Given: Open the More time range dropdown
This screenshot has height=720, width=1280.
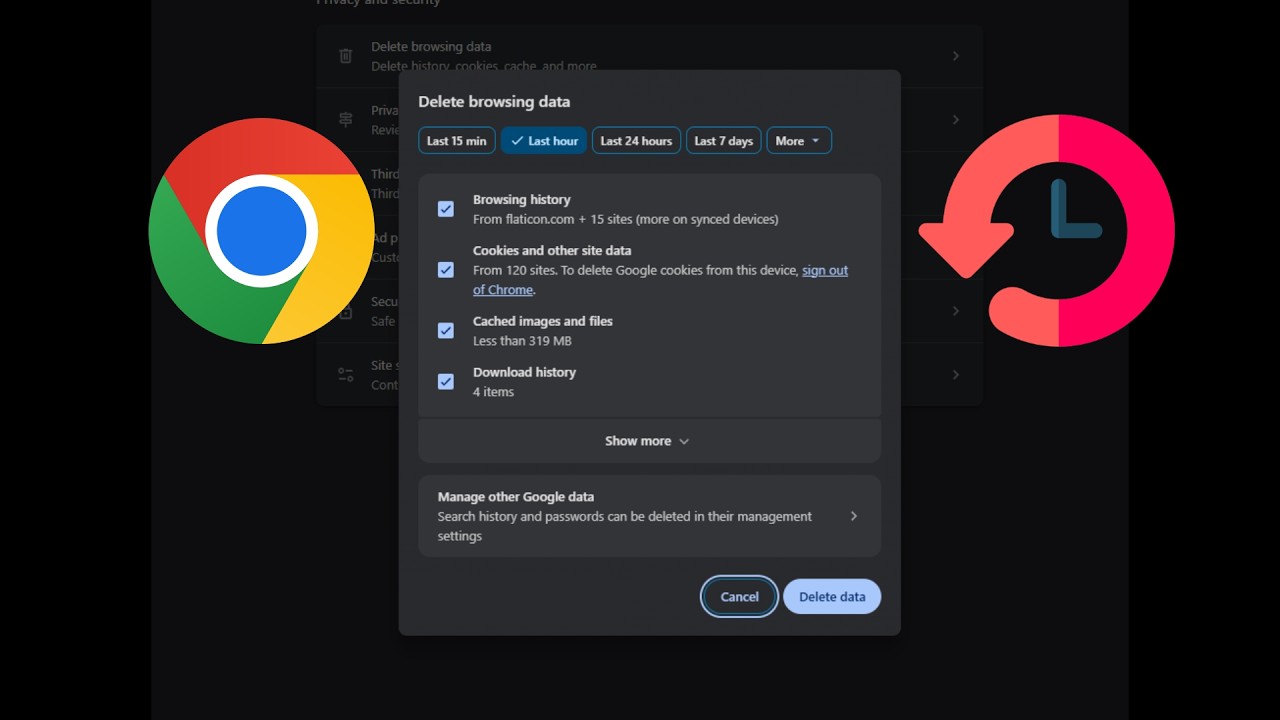Looking at the screenshot, I should pos(798,141).
